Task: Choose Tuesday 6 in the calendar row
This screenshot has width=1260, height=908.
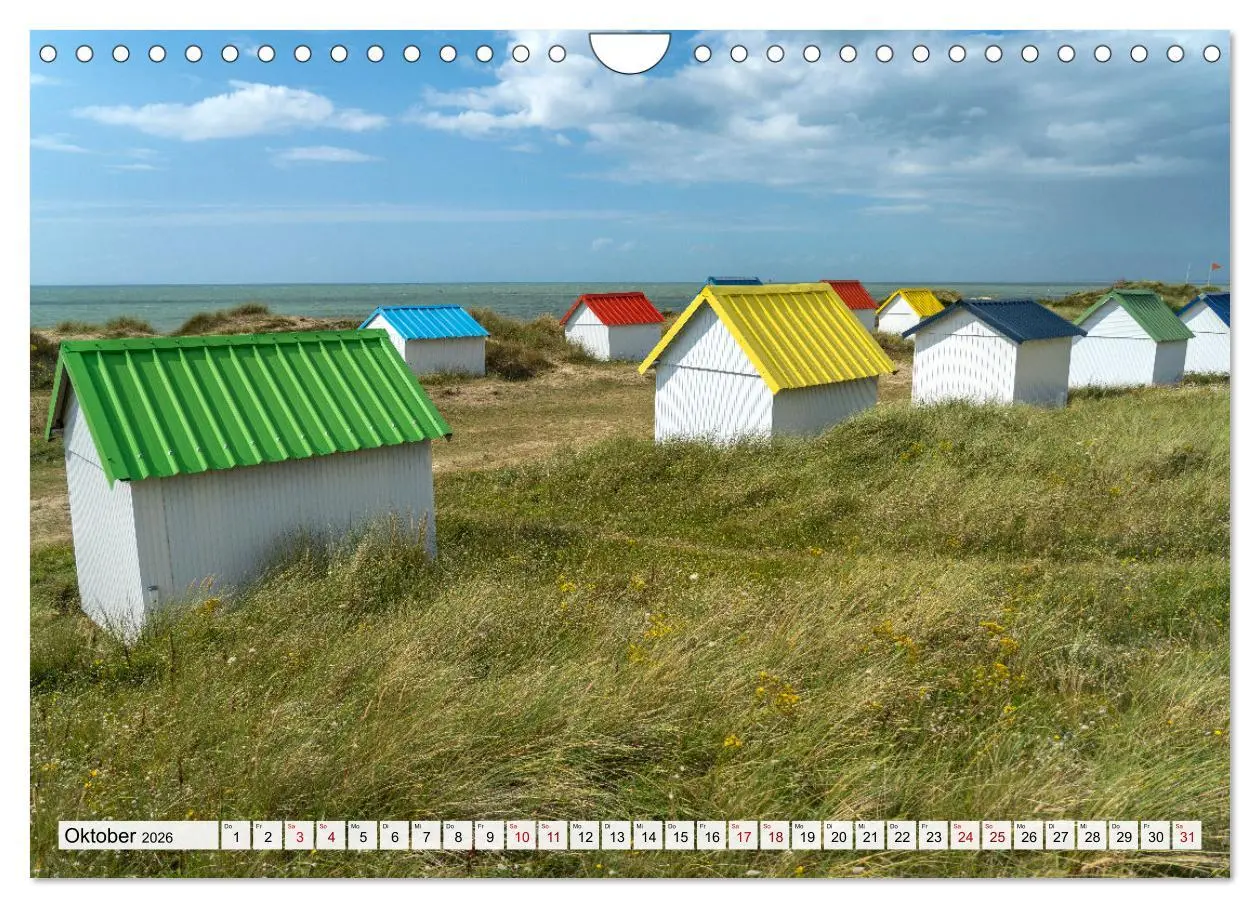Action: (x=394, y=836)
